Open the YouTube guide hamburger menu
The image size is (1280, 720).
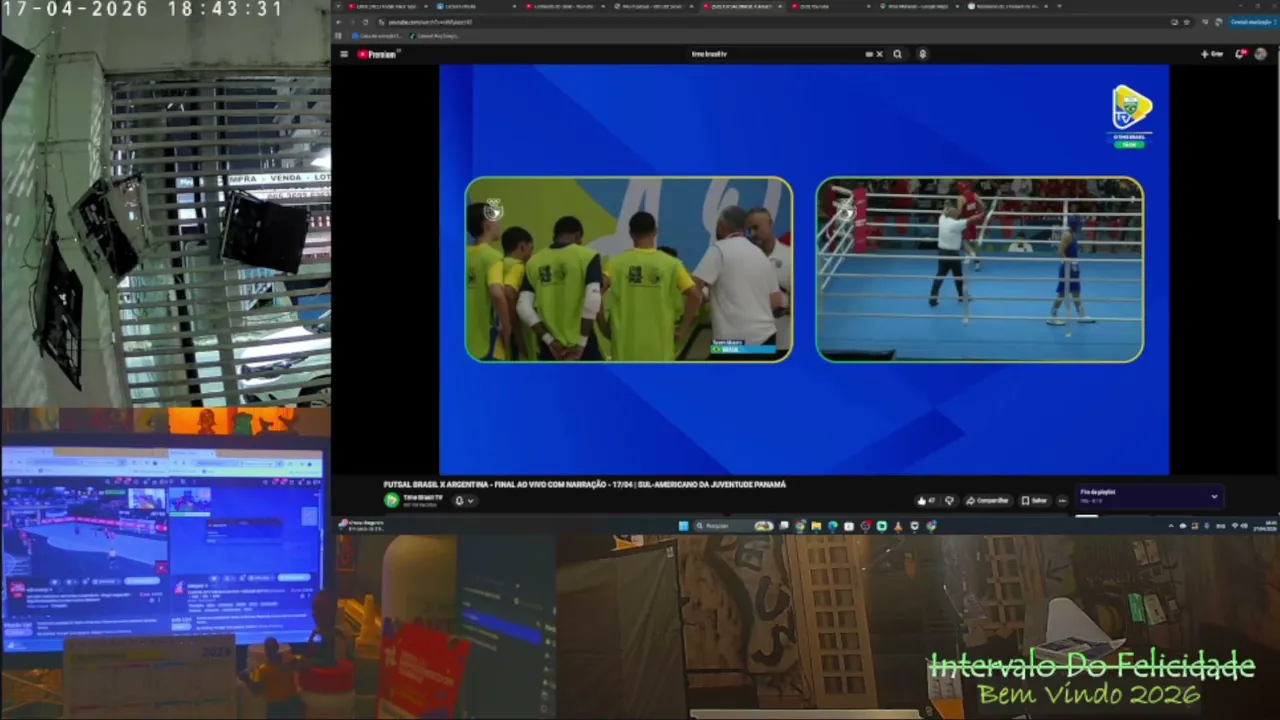(344, 54)
